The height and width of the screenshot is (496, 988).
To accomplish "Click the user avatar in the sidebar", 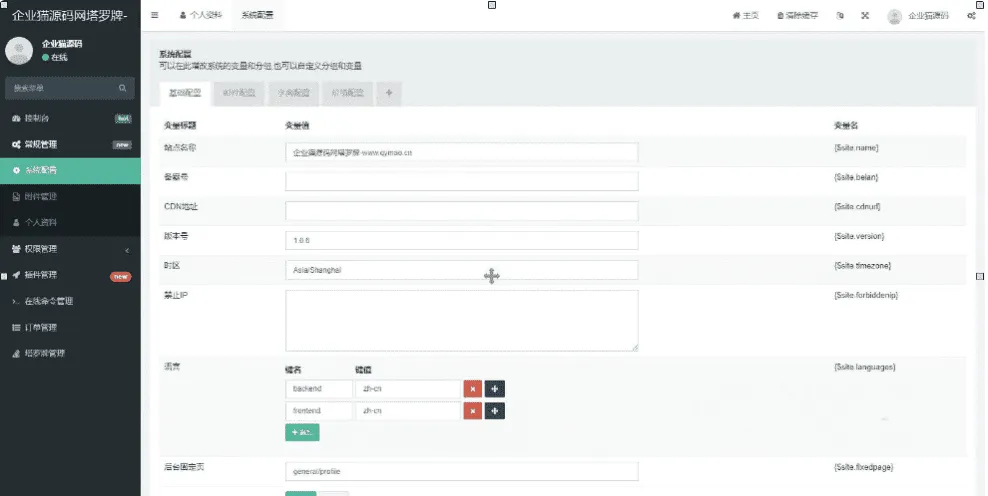I will point(19,50).
